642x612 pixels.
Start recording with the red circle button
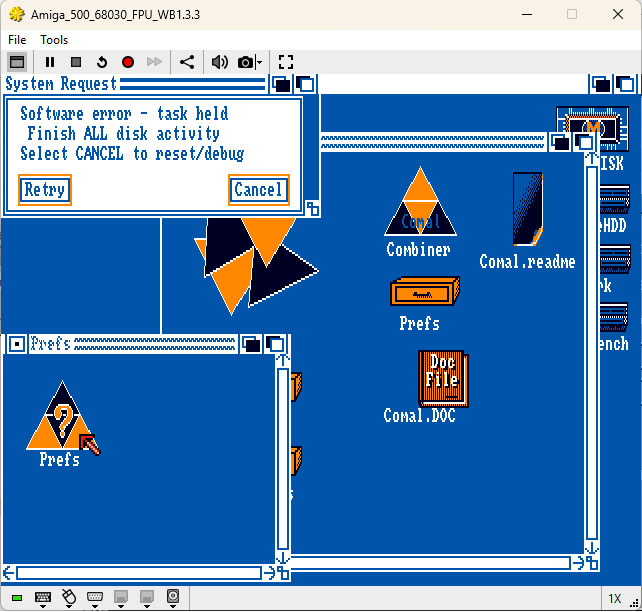(x=128, y=62)
